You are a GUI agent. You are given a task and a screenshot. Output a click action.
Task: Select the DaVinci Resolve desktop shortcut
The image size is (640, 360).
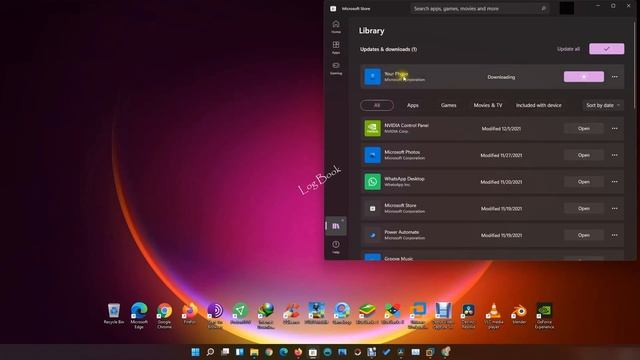[468, 315]
